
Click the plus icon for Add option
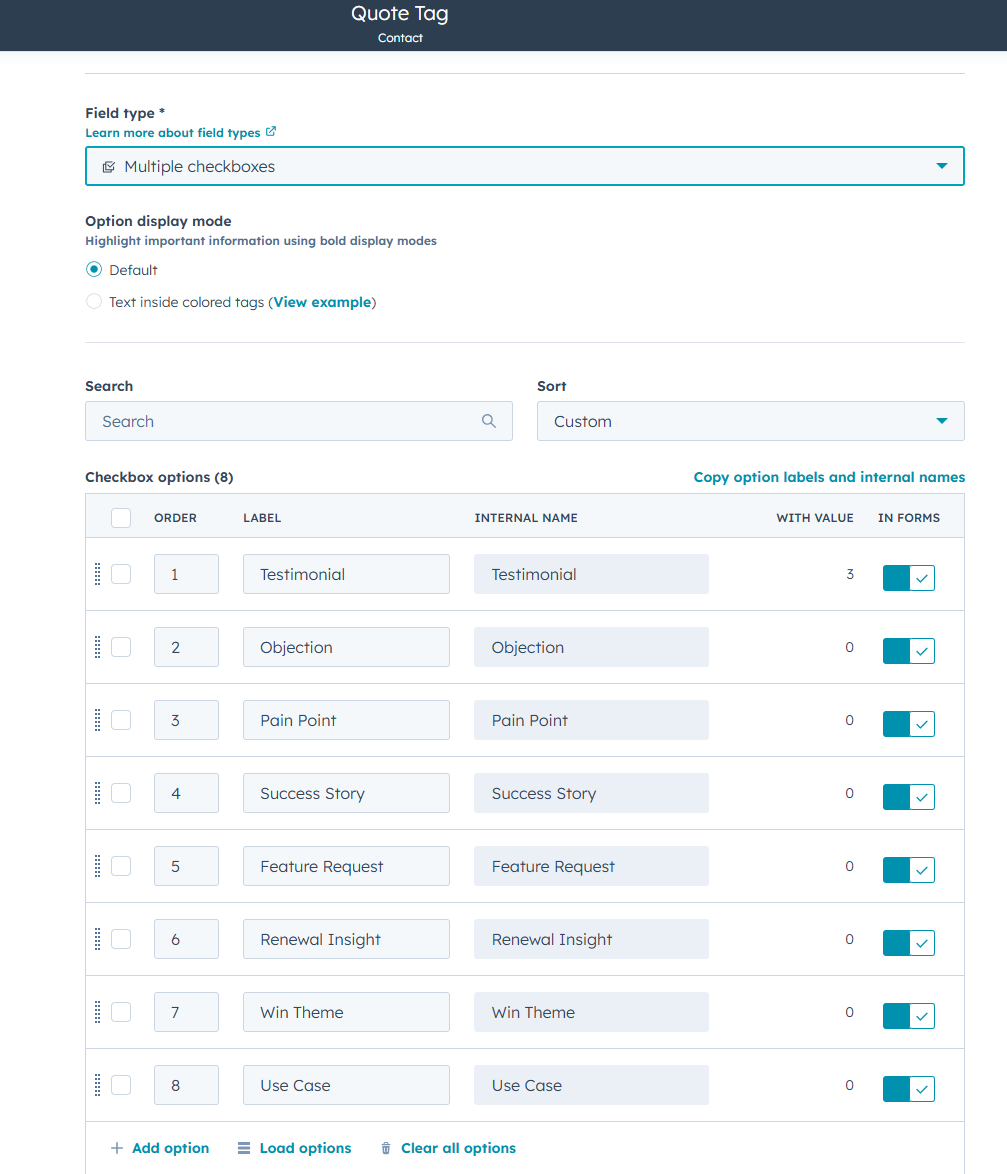(117, 1148)
